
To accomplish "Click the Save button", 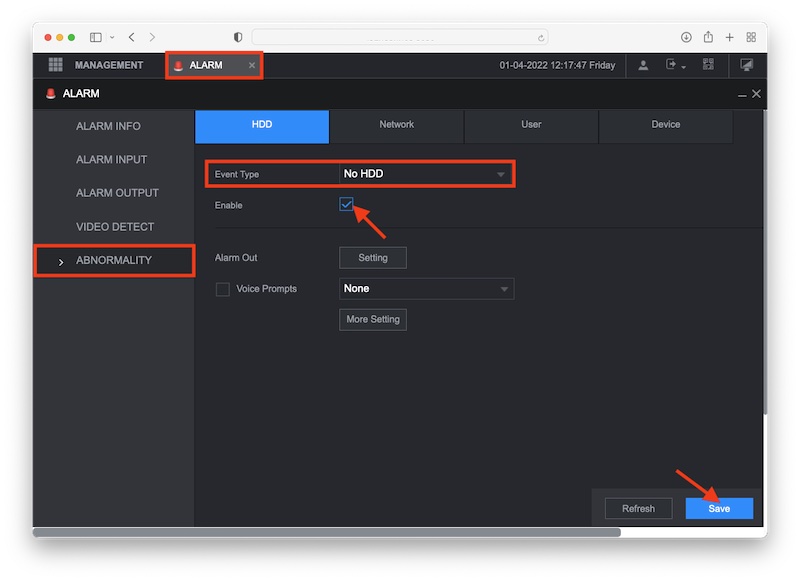I will point(719,508).
